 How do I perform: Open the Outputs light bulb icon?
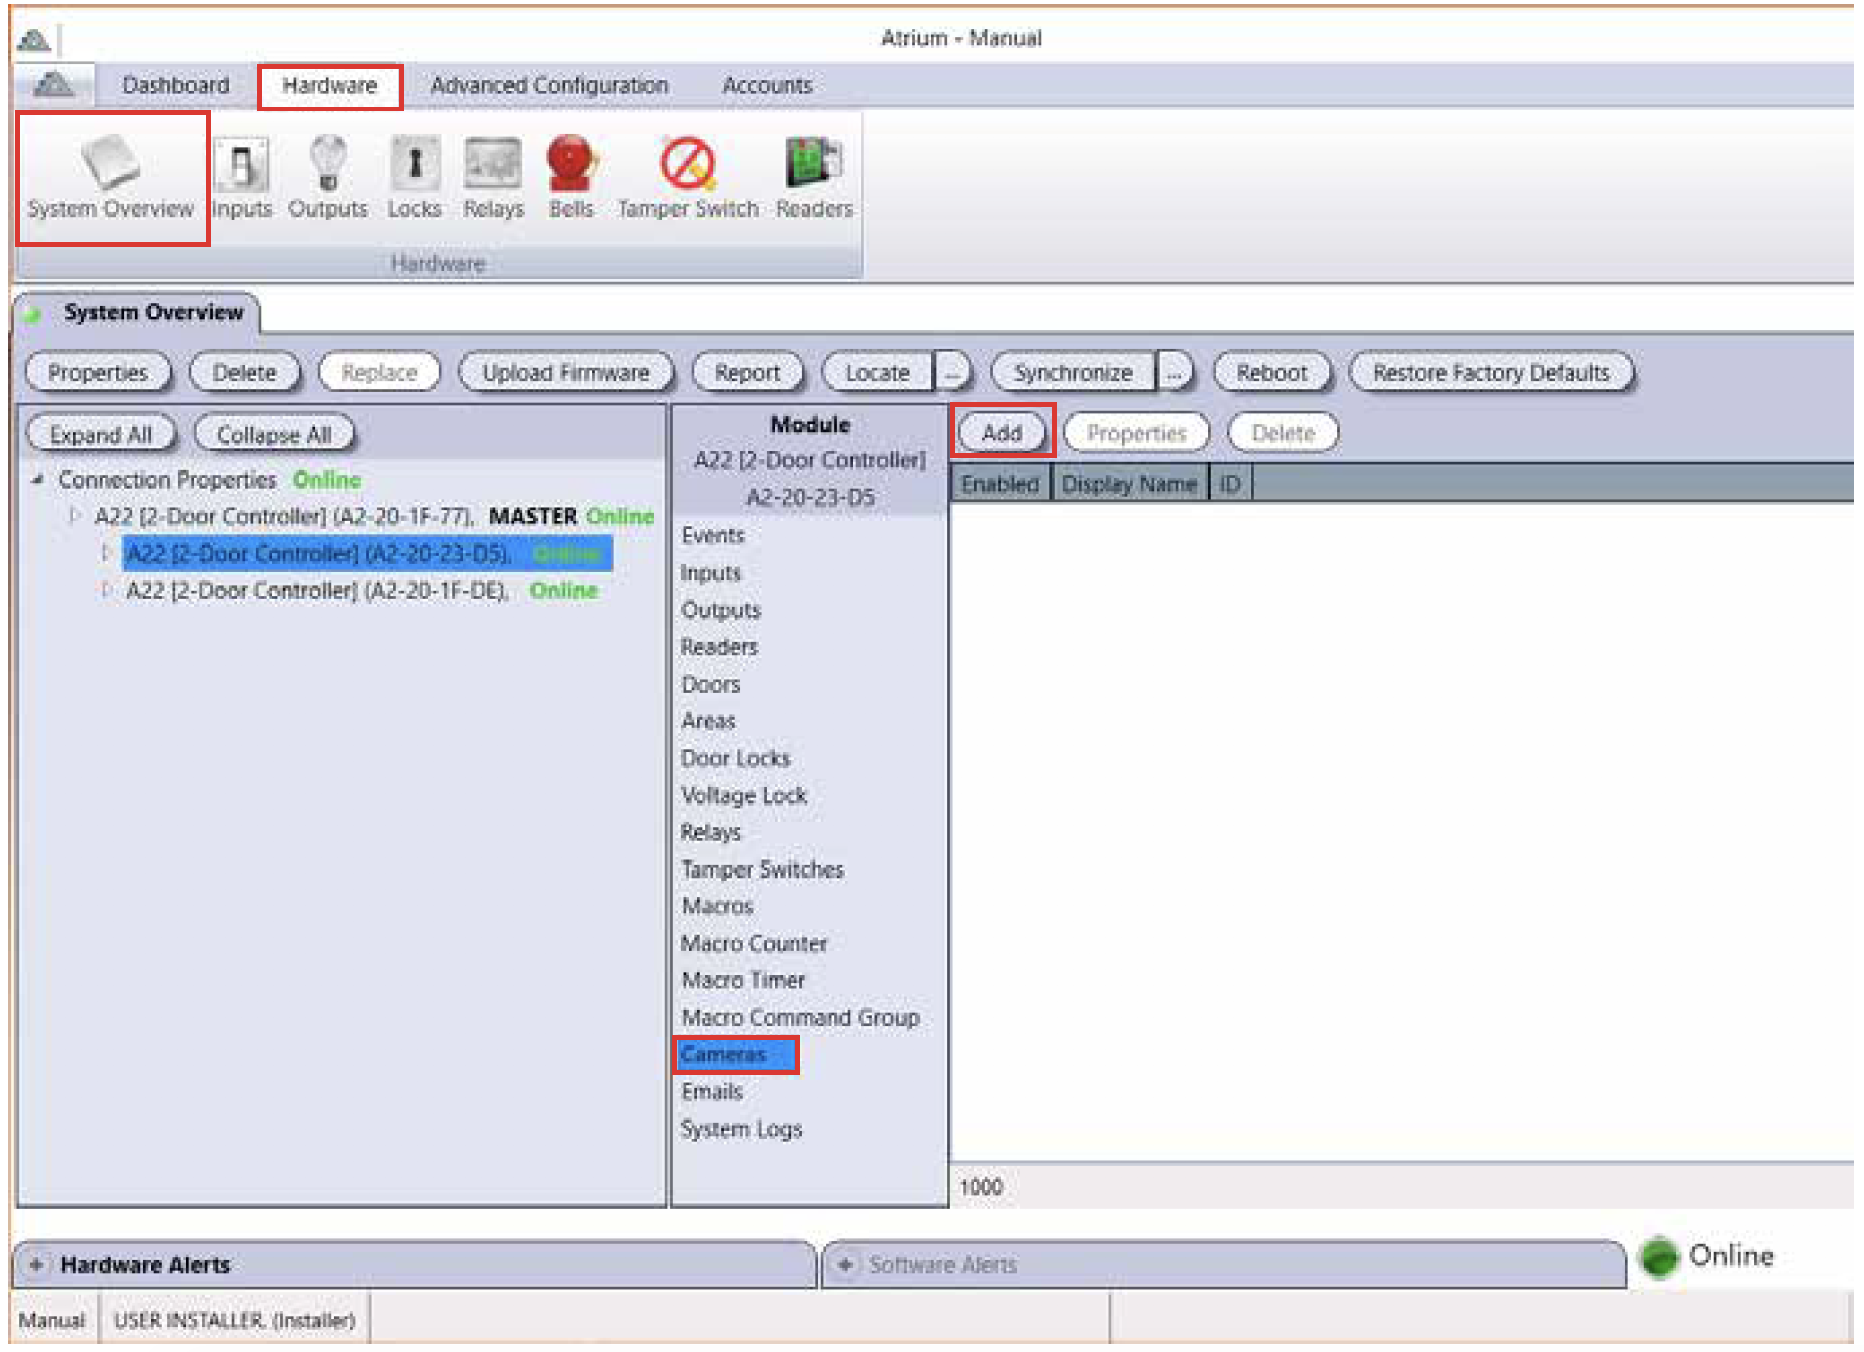tap(327, 178)
